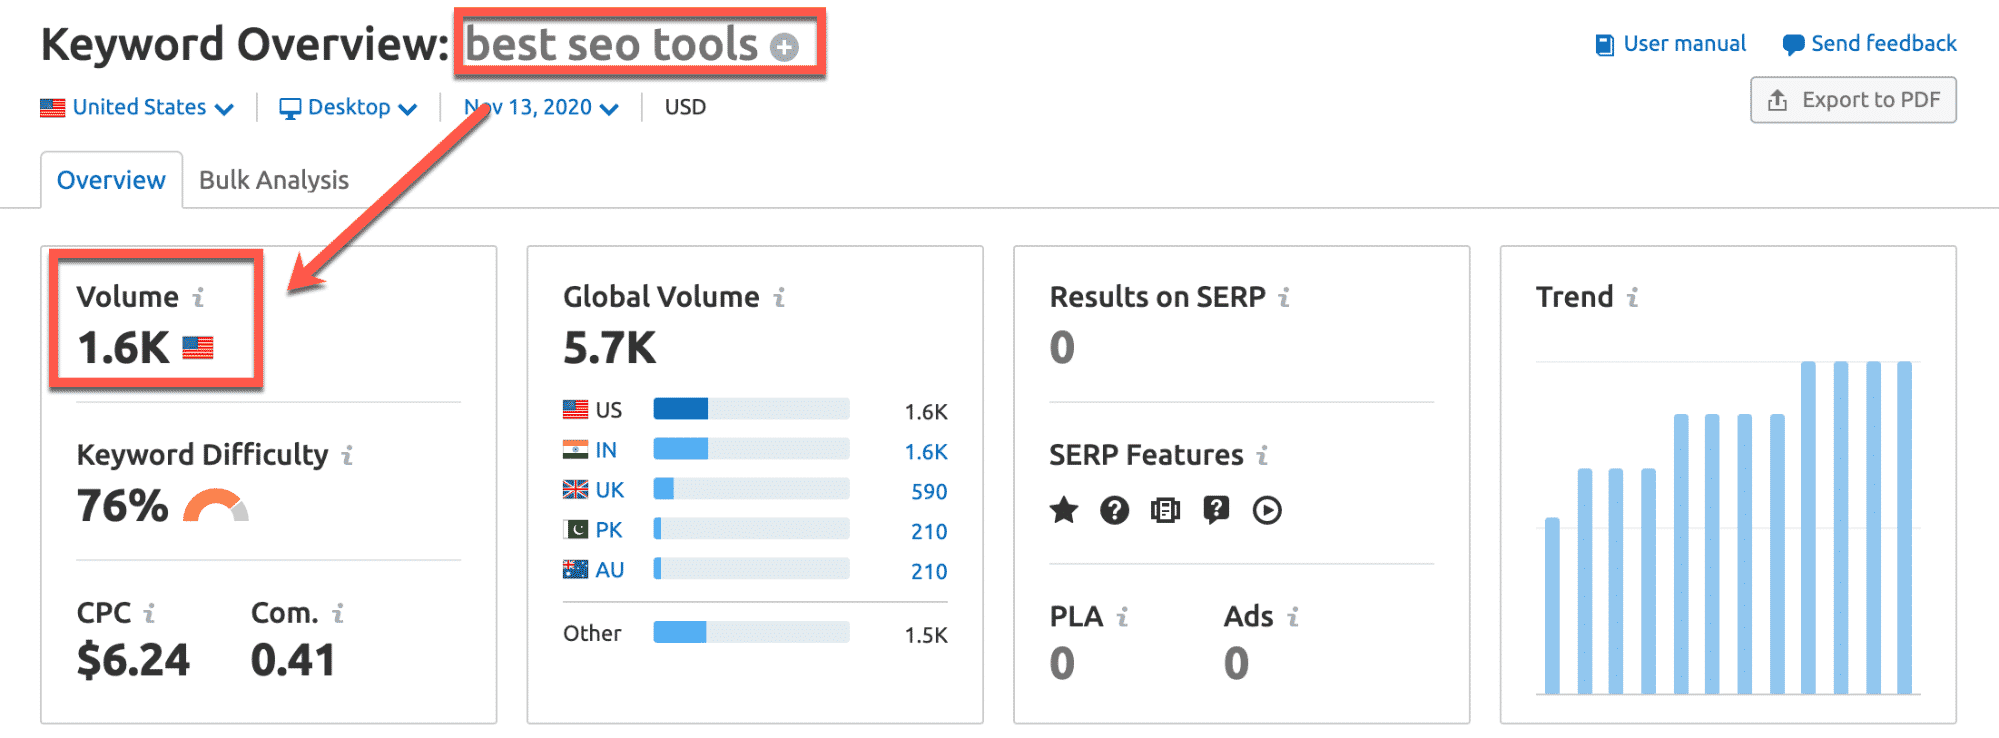Select the Overview tab

pyautogui.click(x=111, y=180)
